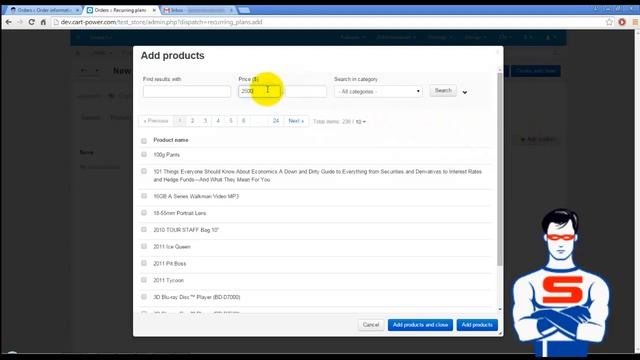
Task: Go to results page 2
Action: (x=192, y=121)
